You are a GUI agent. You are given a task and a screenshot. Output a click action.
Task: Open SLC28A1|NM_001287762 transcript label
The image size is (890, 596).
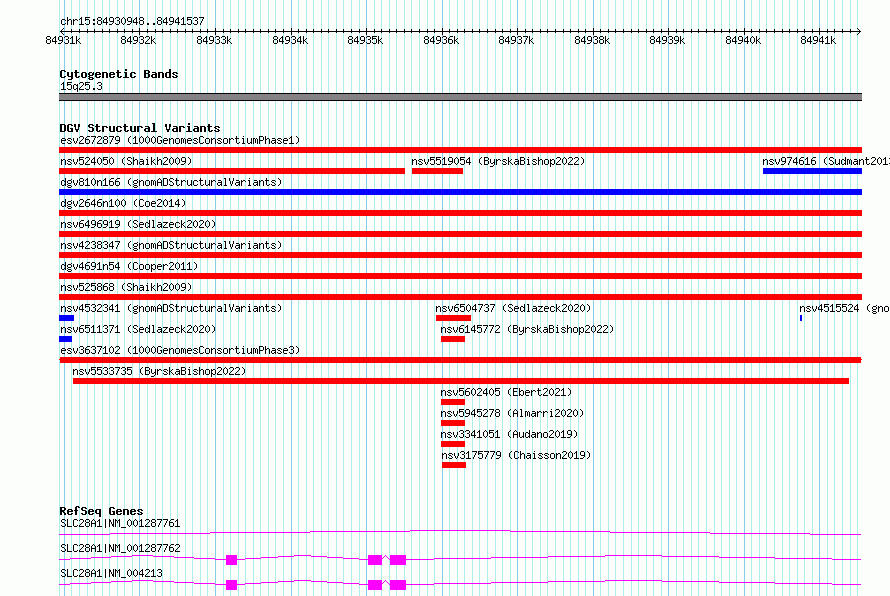[x=120, y=548]
